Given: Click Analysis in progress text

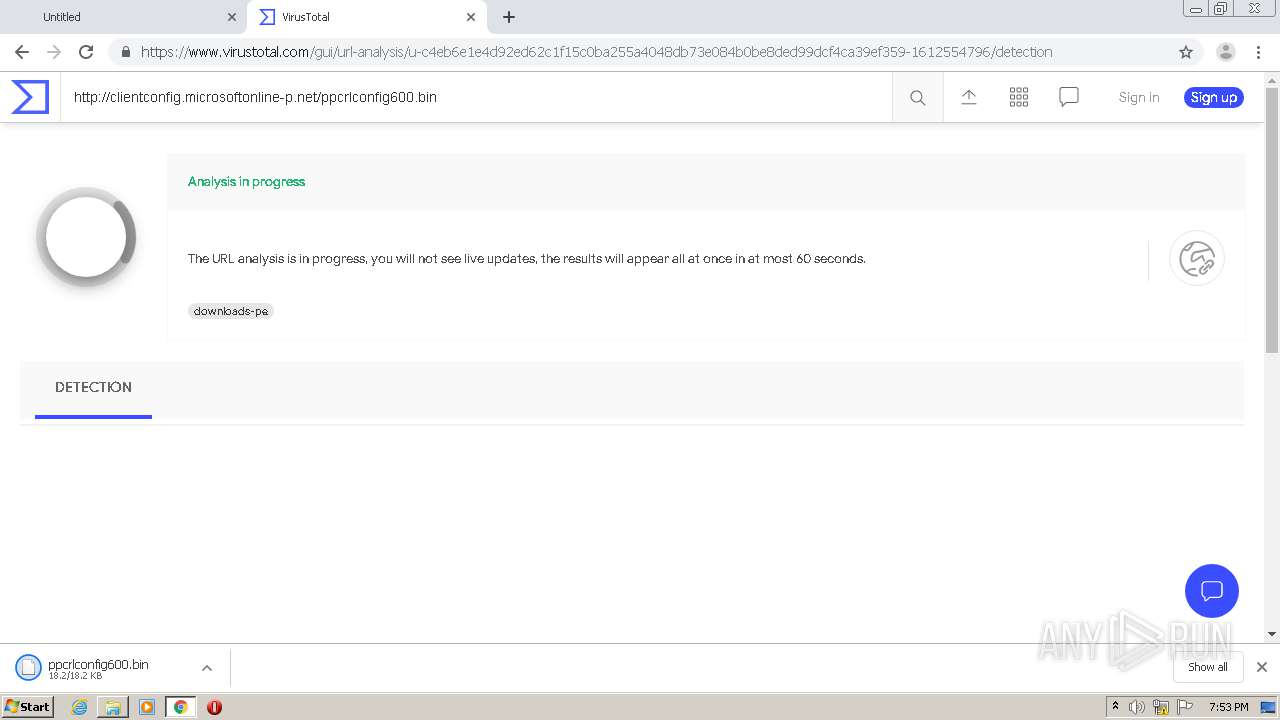Looking at the screenshot, I should (x=246, y=181).
